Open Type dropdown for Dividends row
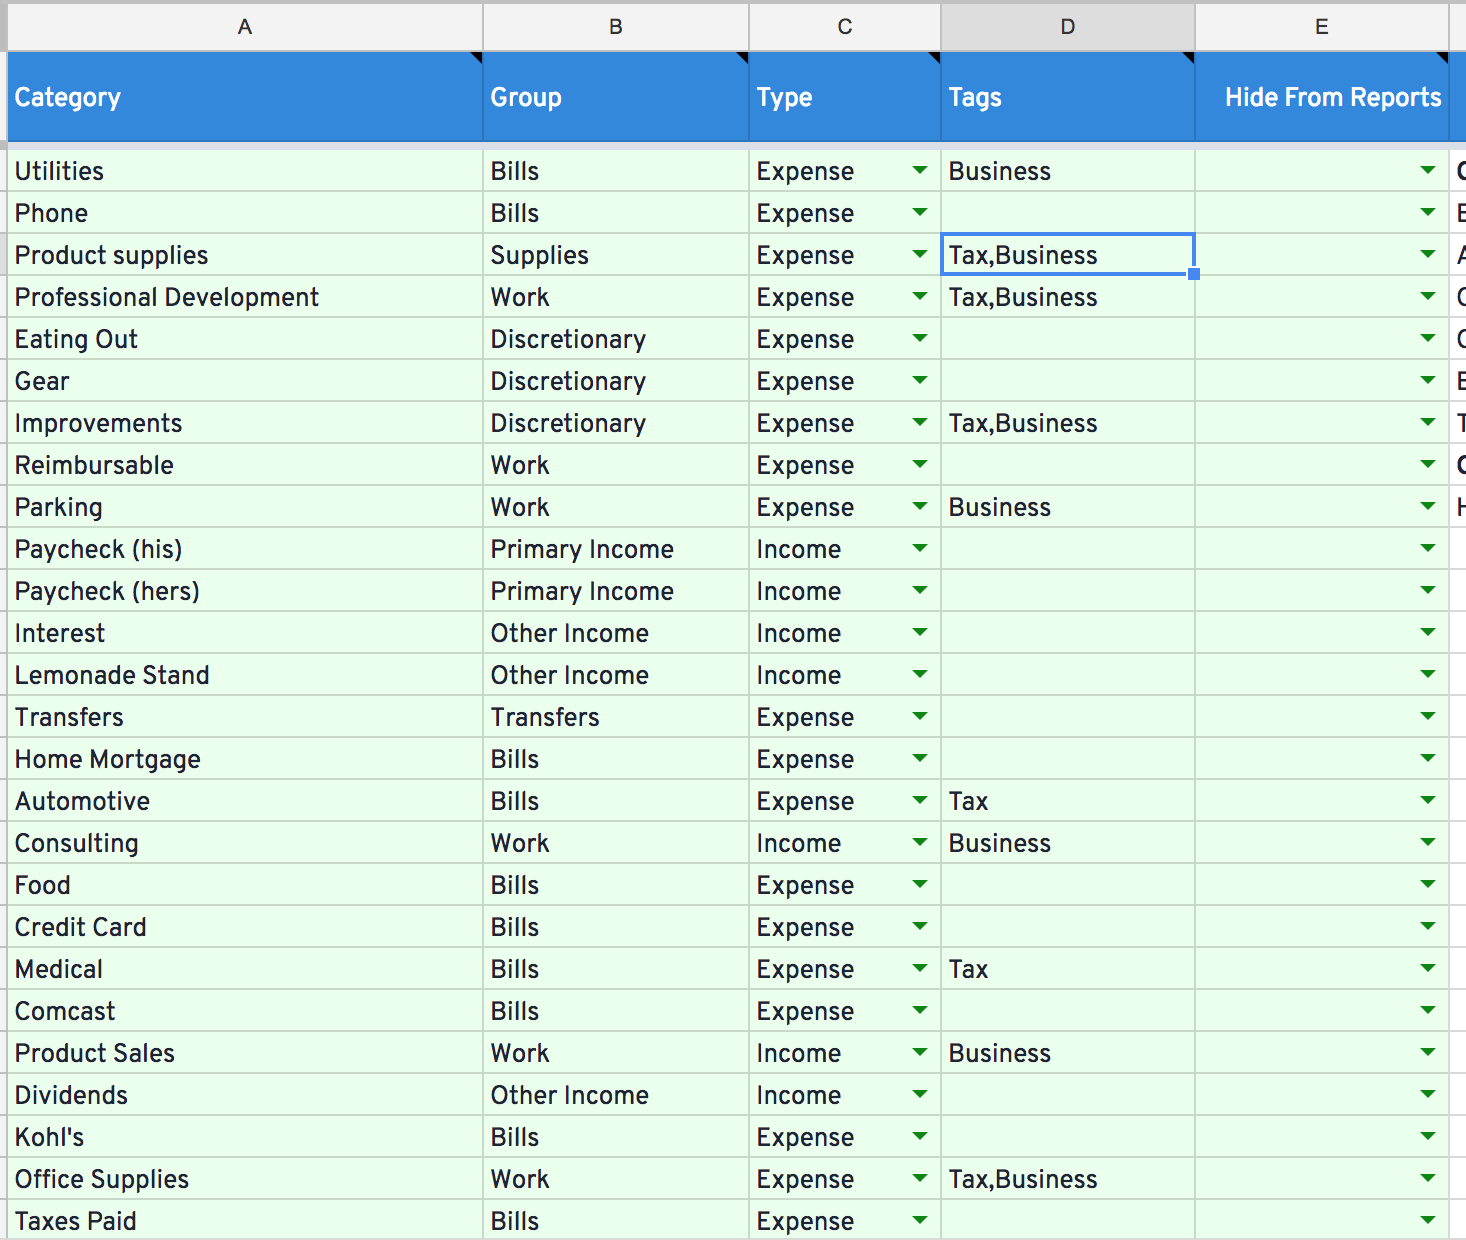This screenshot has height=1240, width=1466. click(x=920, y=1095)
